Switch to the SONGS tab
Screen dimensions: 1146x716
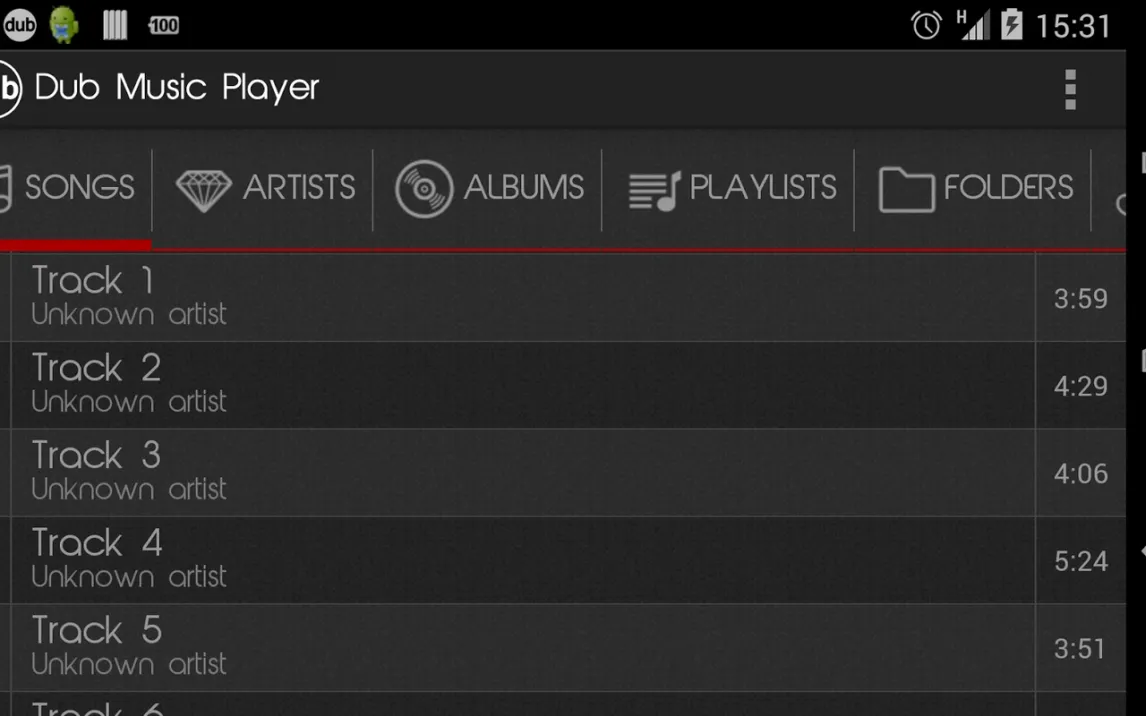[x=78, y=188]
